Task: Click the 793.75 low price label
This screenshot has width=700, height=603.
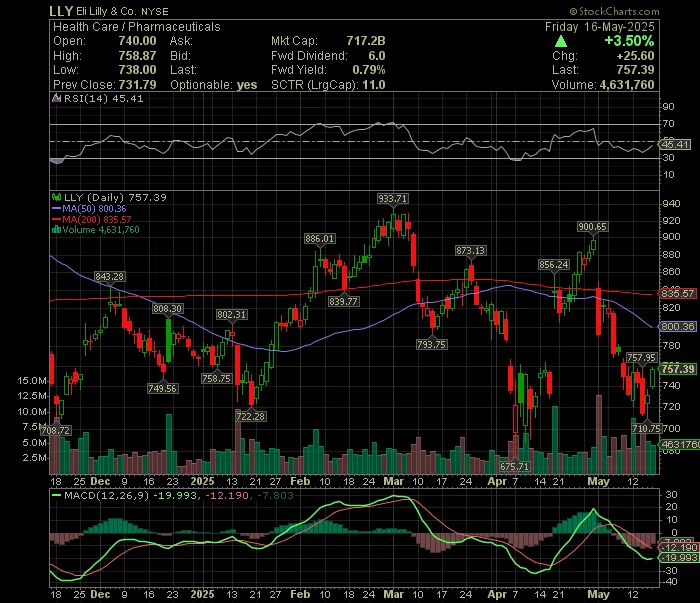Action: tap(431, 344)
